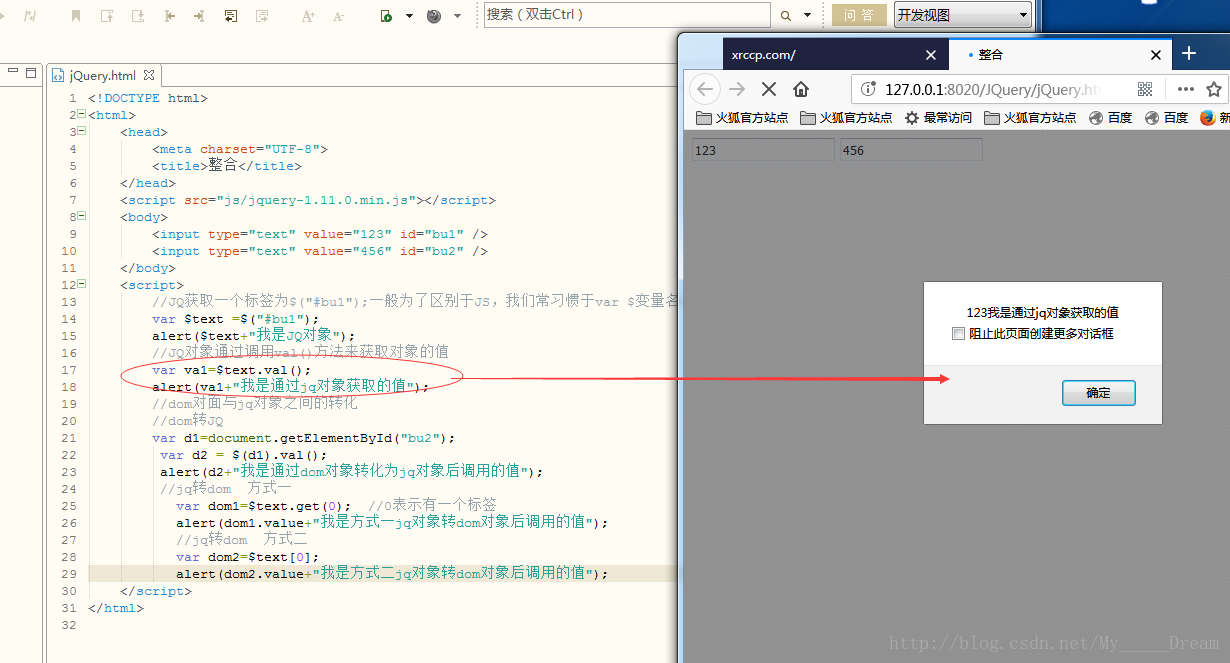Click the <title>整合</title> line
The image size is (1230, 663).
[x=226, y=166]
